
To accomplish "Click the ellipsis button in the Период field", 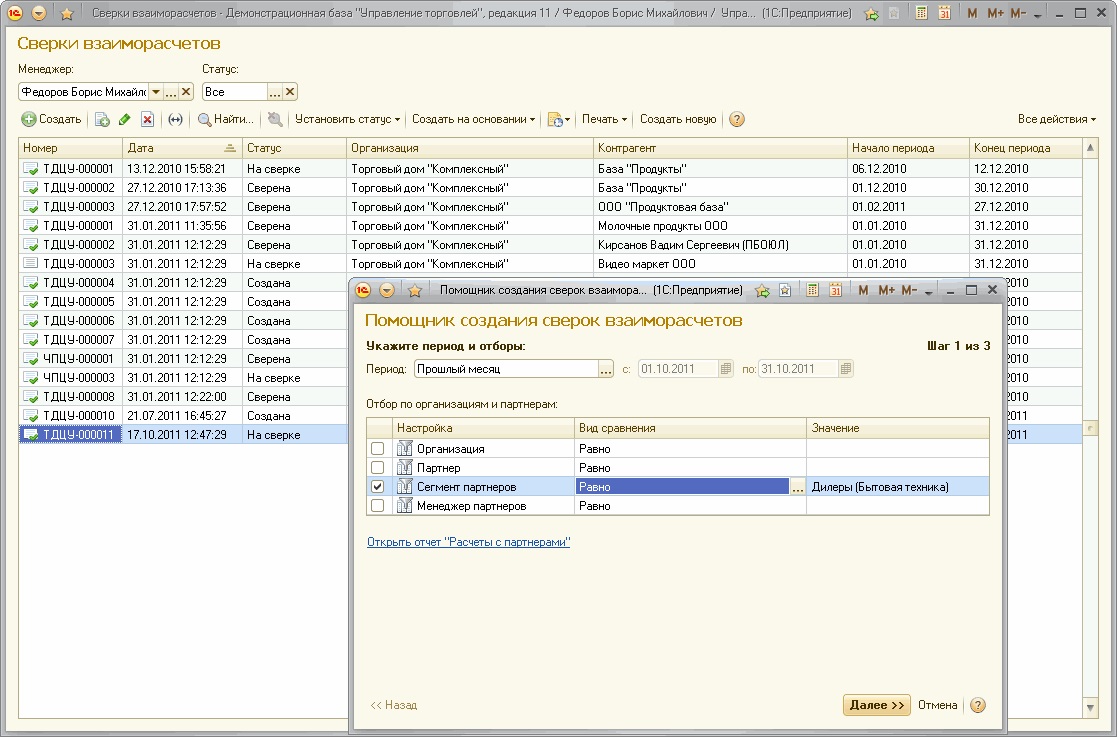I will click(606, 369).
